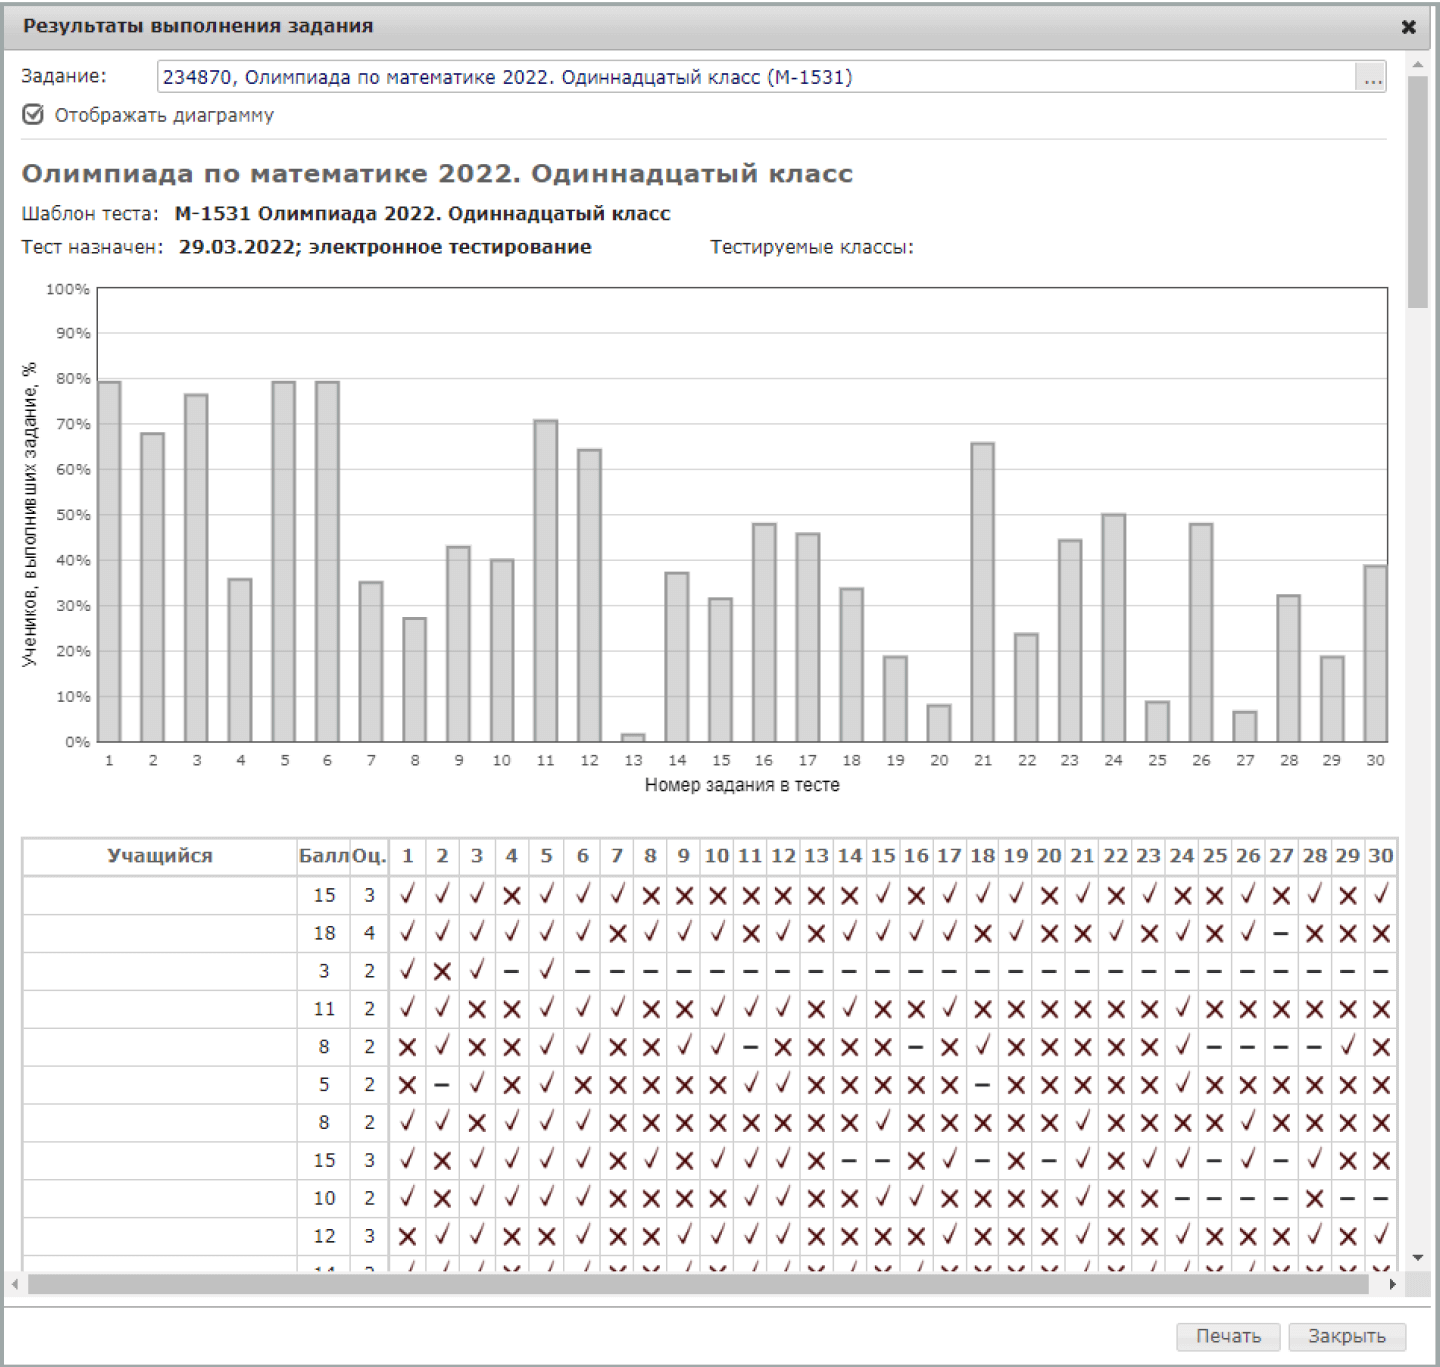Click the score cell '18'
Screen dimensions: 1440x1367
[x=324, y=933]
